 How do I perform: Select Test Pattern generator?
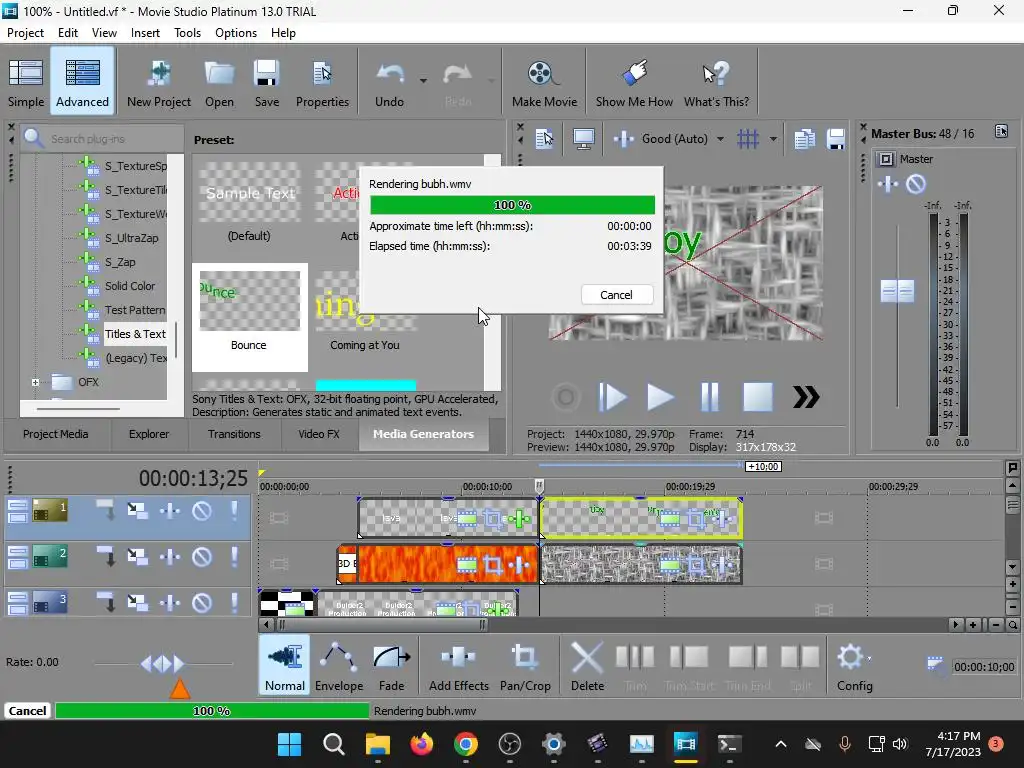point(135,310)
